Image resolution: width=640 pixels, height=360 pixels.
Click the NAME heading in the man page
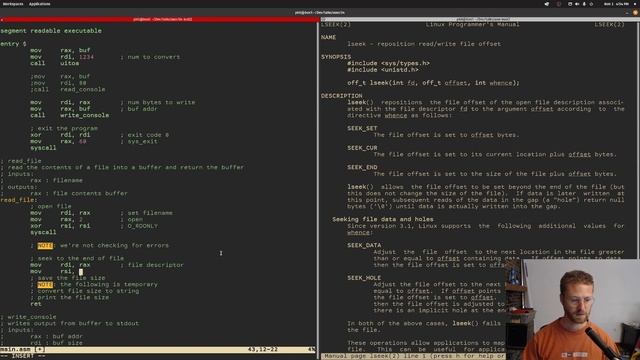328,37
